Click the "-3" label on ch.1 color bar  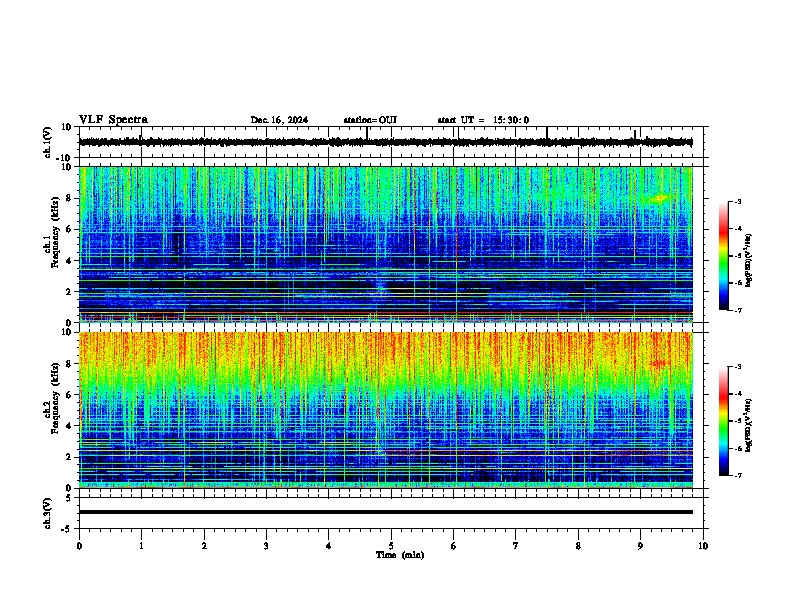(738, 201)
